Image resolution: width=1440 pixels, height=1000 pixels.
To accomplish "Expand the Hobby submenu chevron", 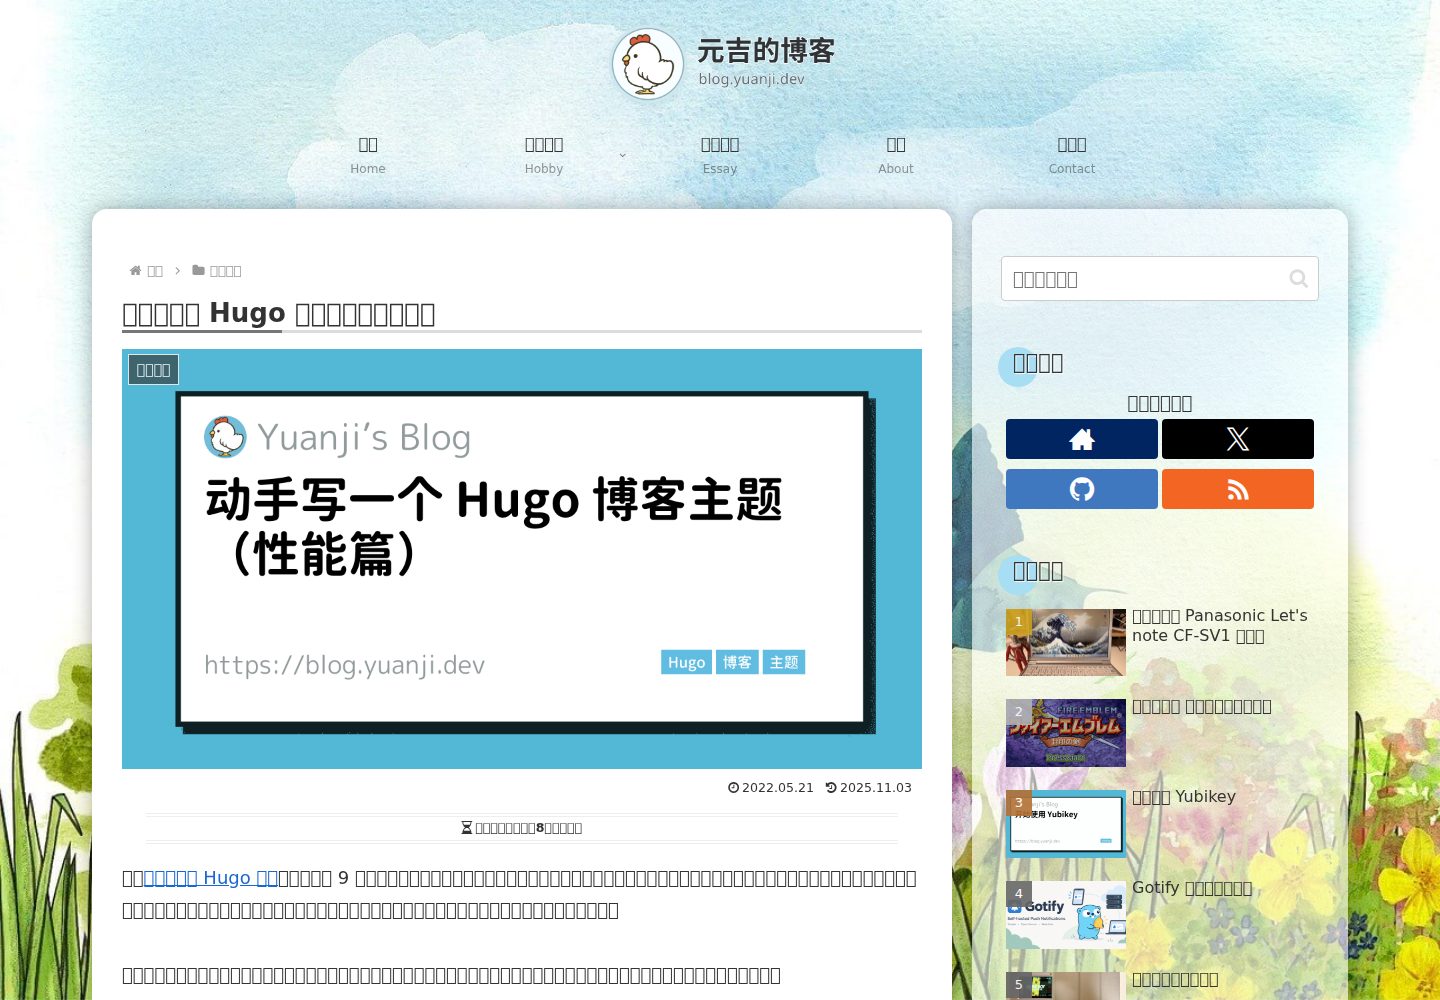I will pyautogui.click(x=622, y=156).
